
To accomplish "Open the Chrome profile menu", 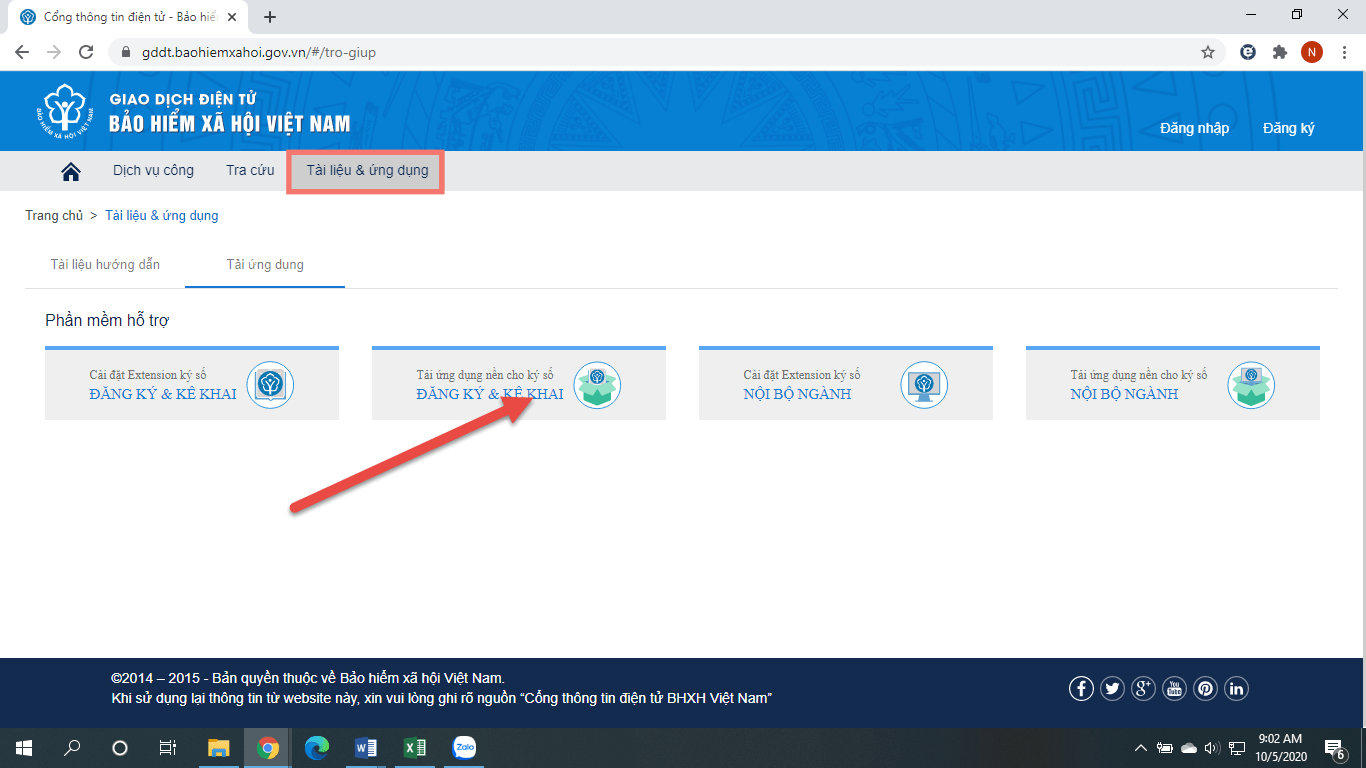I will 1312,51.
